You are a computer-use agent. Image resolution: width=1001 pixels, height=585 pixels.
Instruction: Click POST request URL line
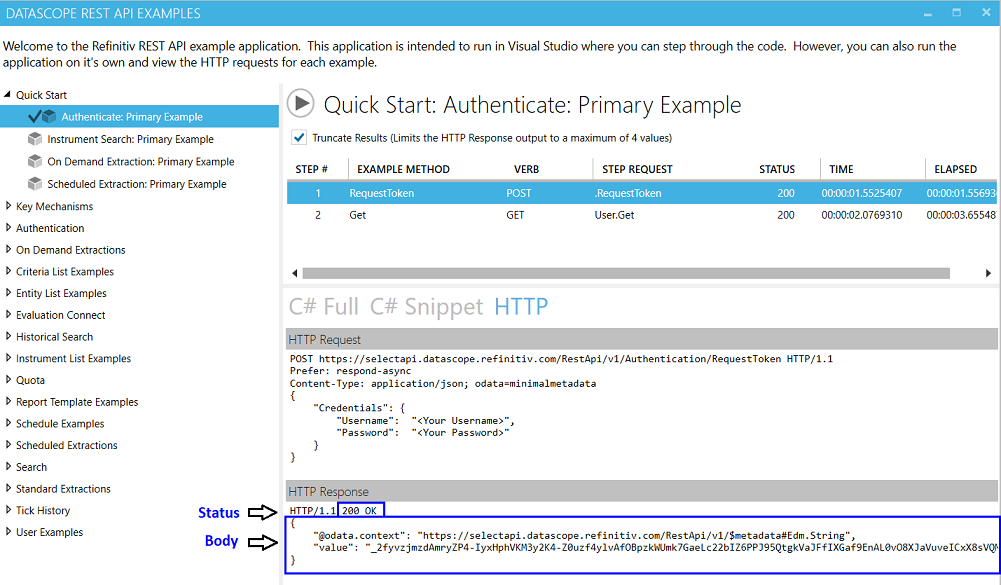tap(561, 359)
